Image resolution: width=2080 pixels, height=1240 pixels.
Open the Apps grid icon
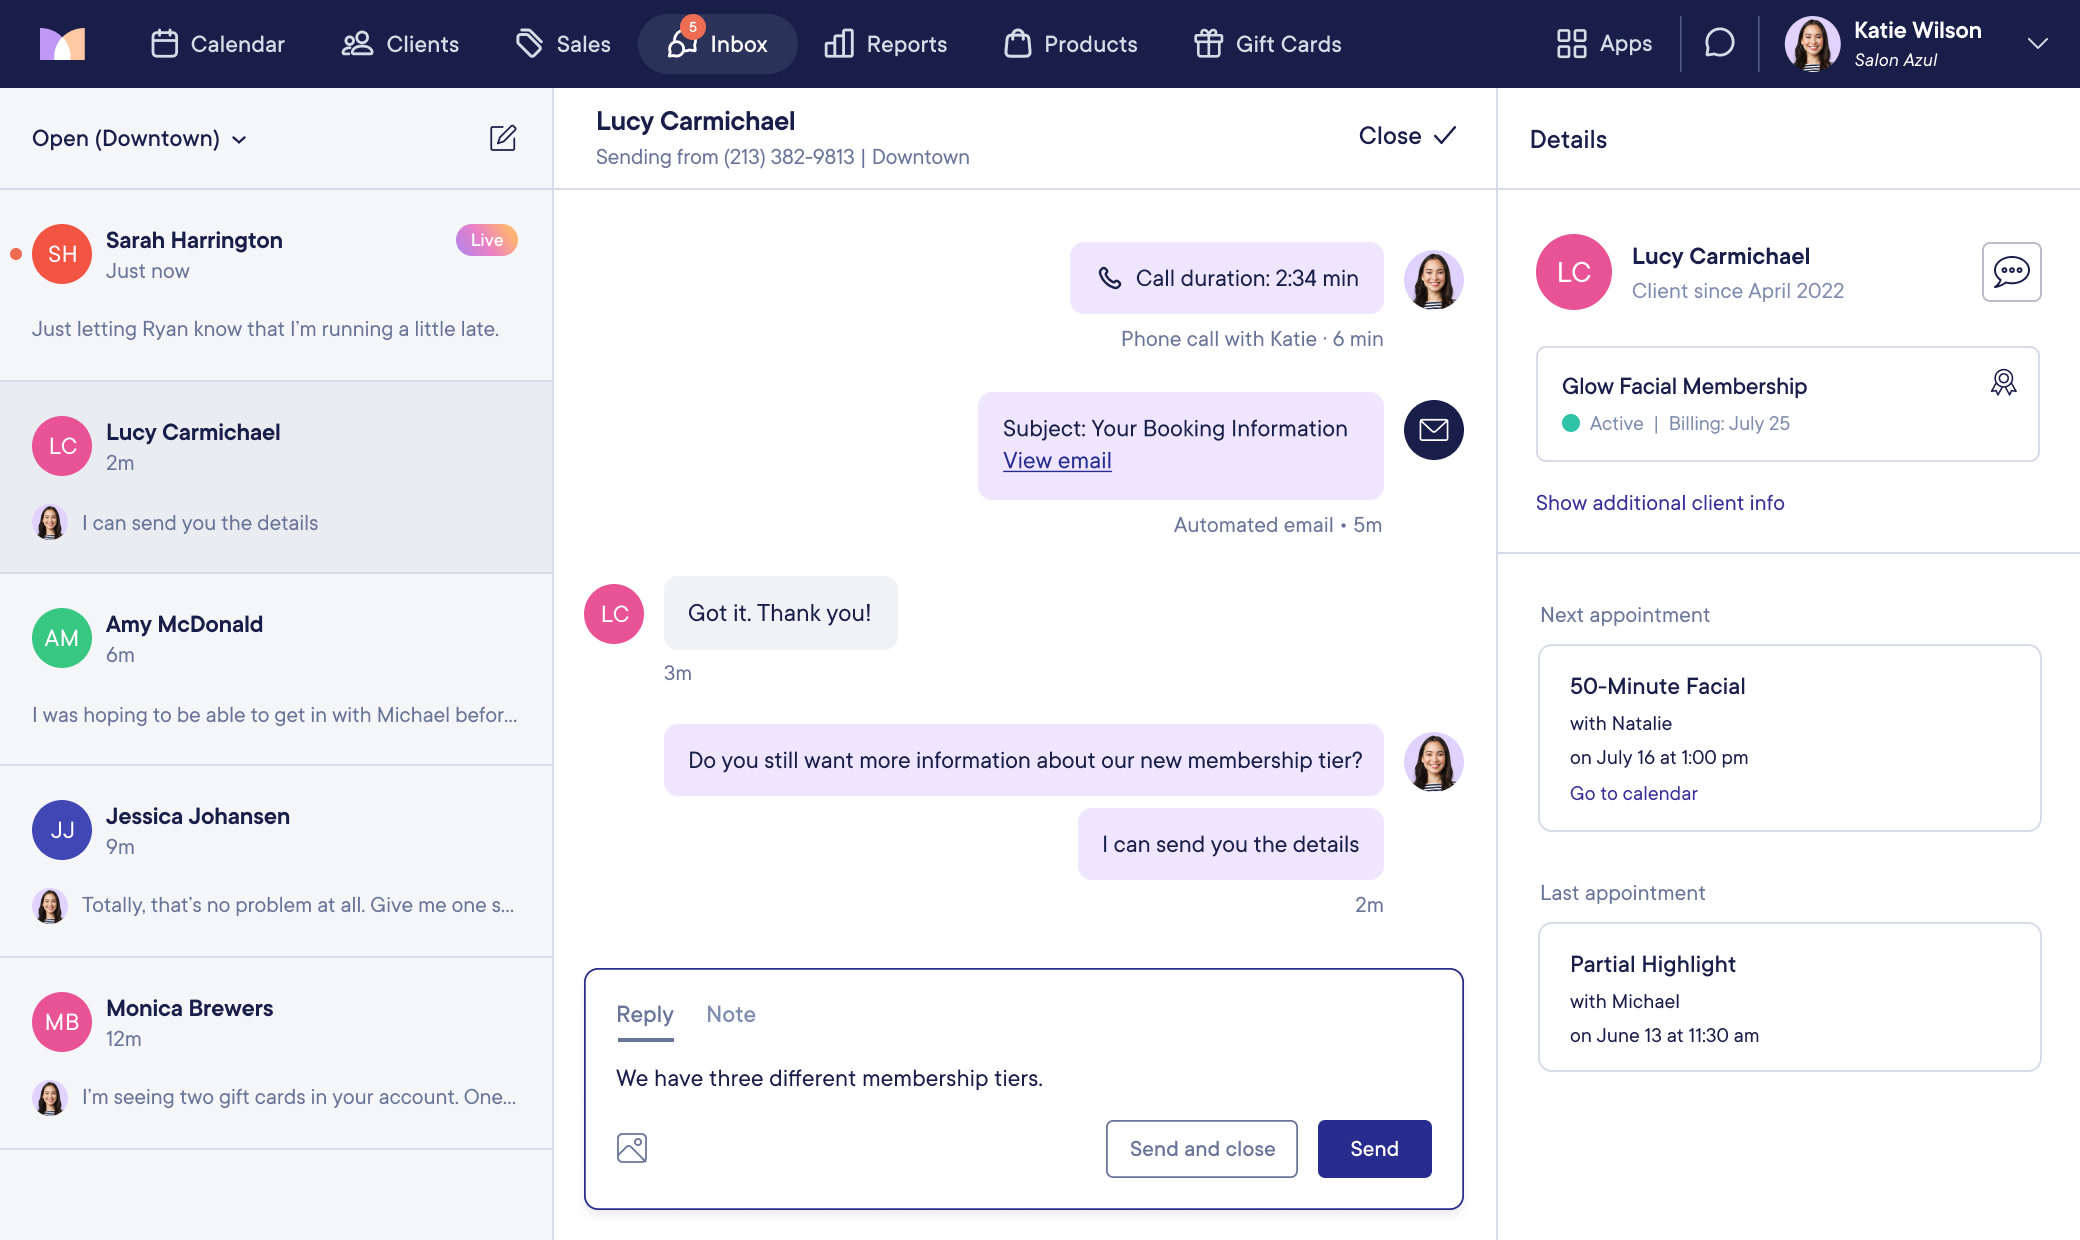point(1571,44)
